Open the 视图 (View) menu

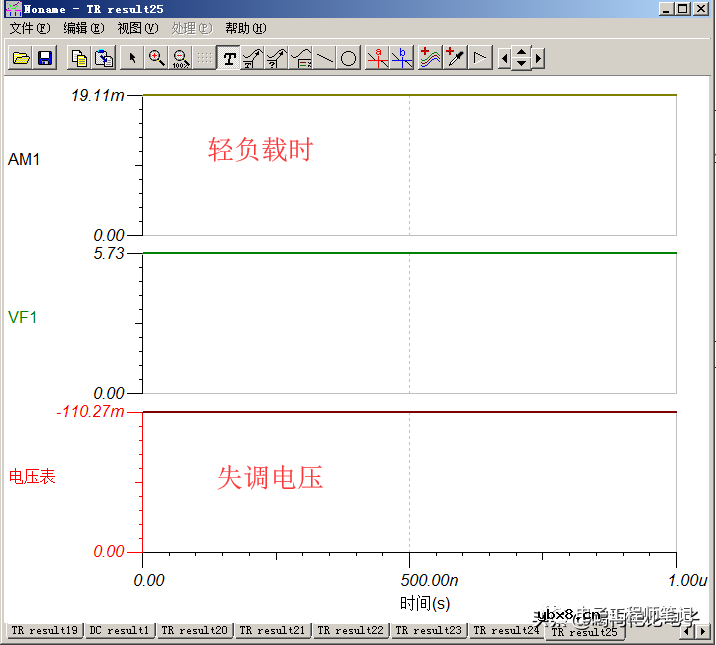(137, 28)
